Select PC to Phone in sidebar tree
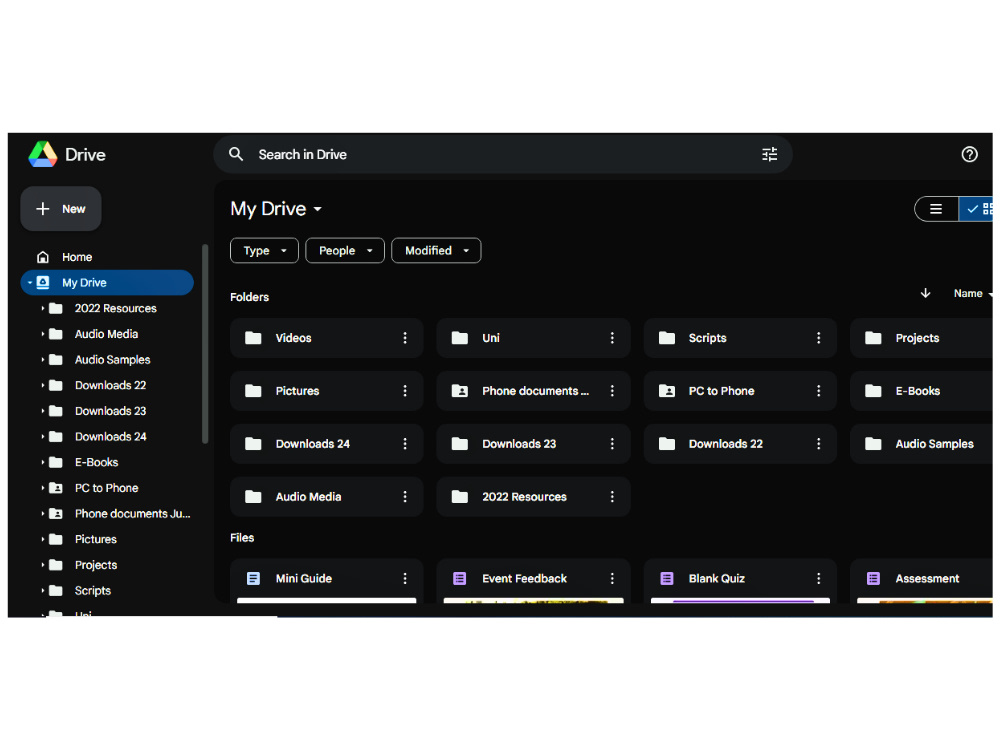Screen dimensions: 1000x750 (x=107, y=488)
